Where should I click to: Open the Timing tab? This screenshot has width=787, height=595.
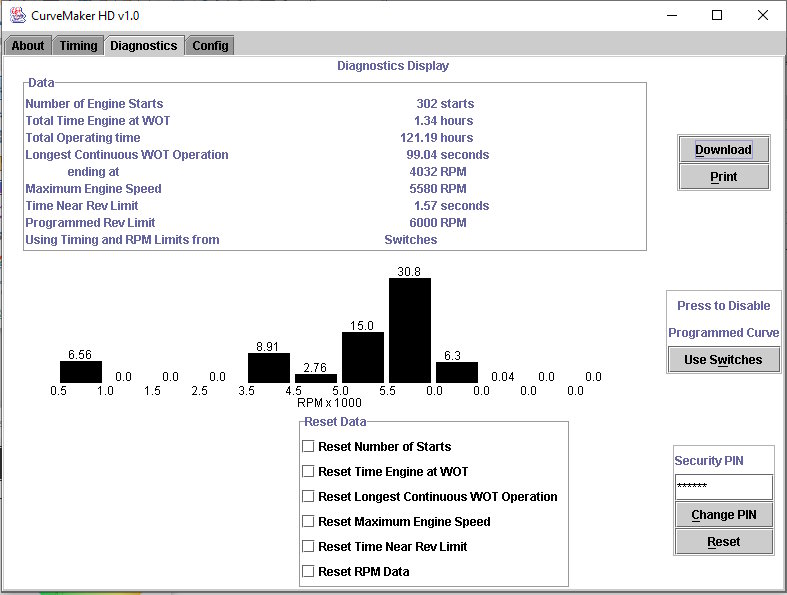78,46
